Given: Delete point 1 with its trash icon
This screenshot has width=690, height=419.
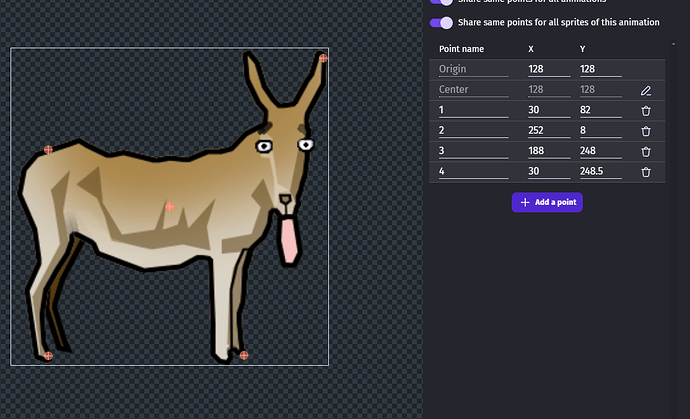Looking at the screenshot, I should pos(646,111).
